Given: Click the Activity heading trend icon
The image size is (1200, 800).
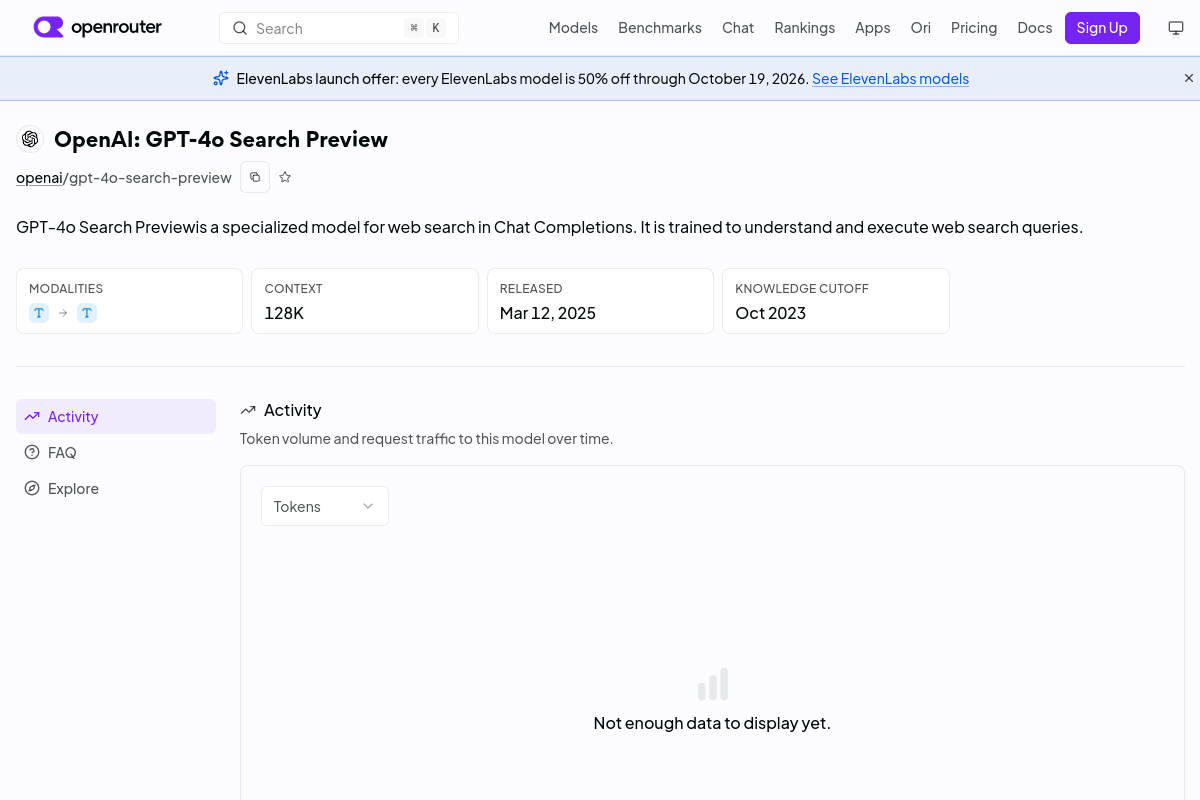Looking at the screenshot, I should tap(248, 410).
